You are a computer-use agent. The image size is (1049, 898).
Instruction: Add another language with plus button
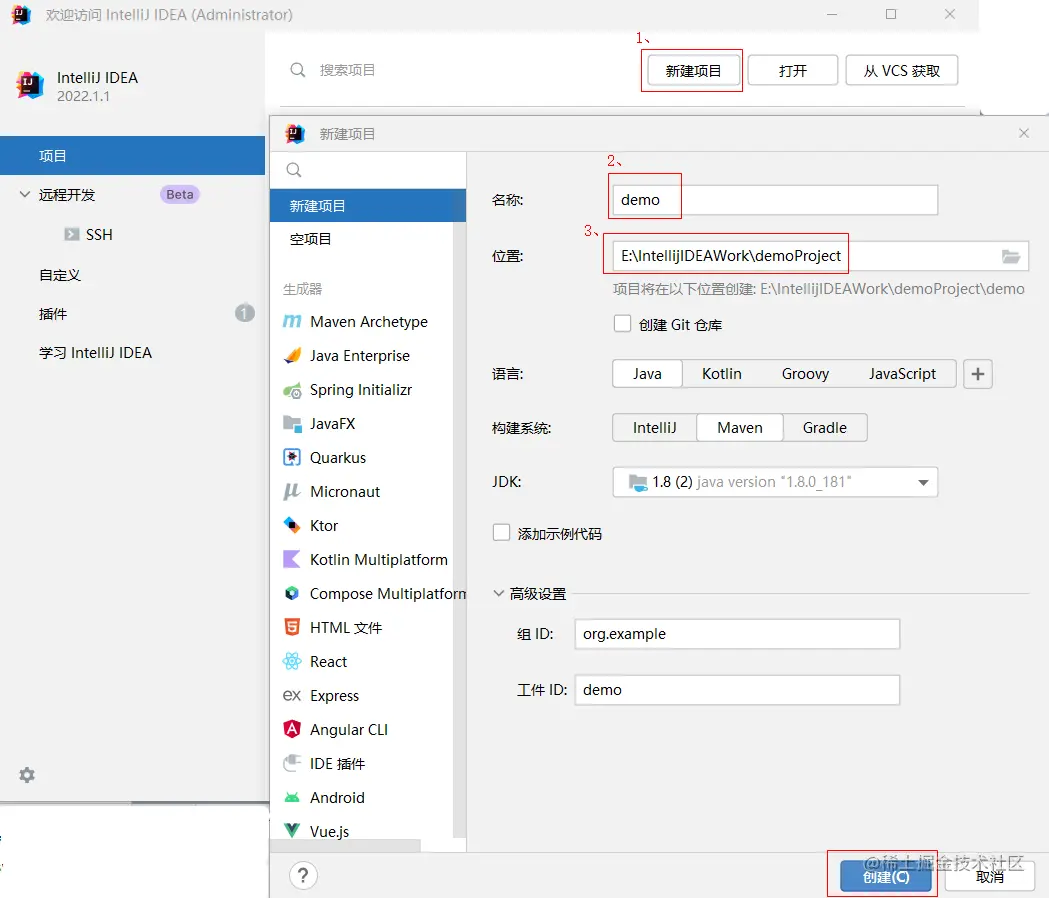[977, 374]
